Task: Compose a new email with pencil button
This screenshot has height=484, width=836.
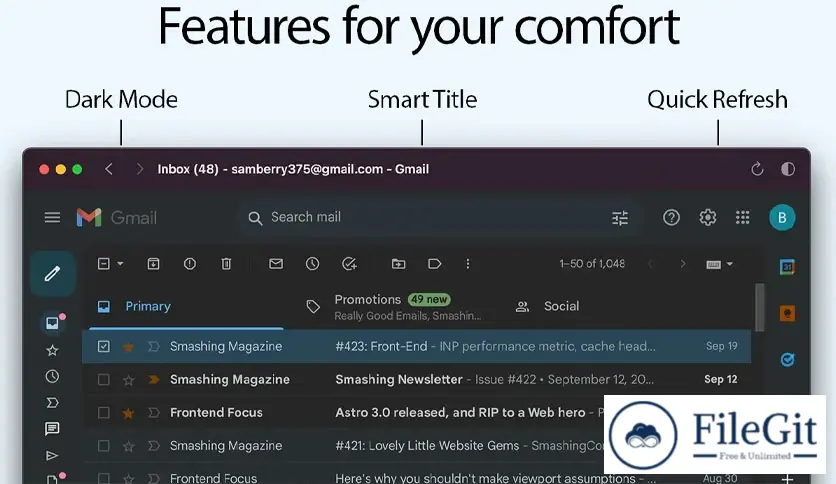Action: pyautogui.click(x=52, y=274)
